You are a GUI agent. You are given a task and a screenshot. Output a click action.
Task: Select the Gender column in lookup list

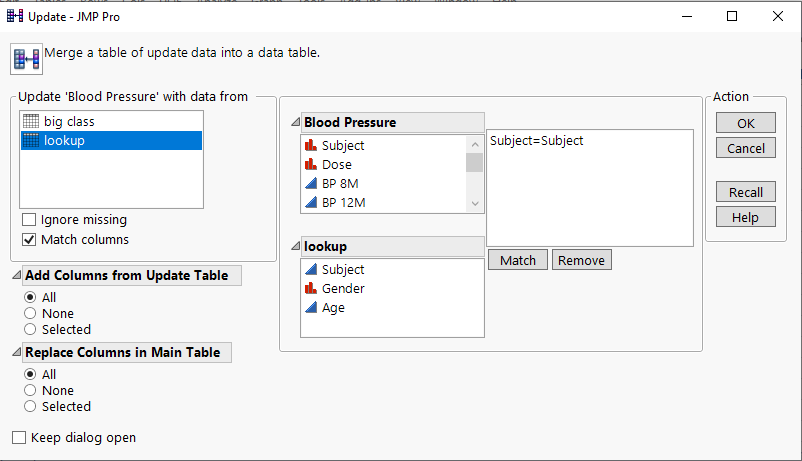(x=343, y=289)
